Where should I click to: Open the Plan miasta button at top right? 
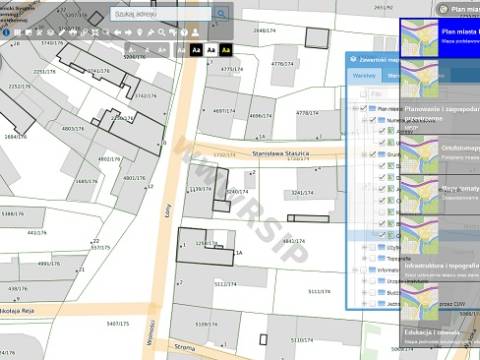[458, 9]
